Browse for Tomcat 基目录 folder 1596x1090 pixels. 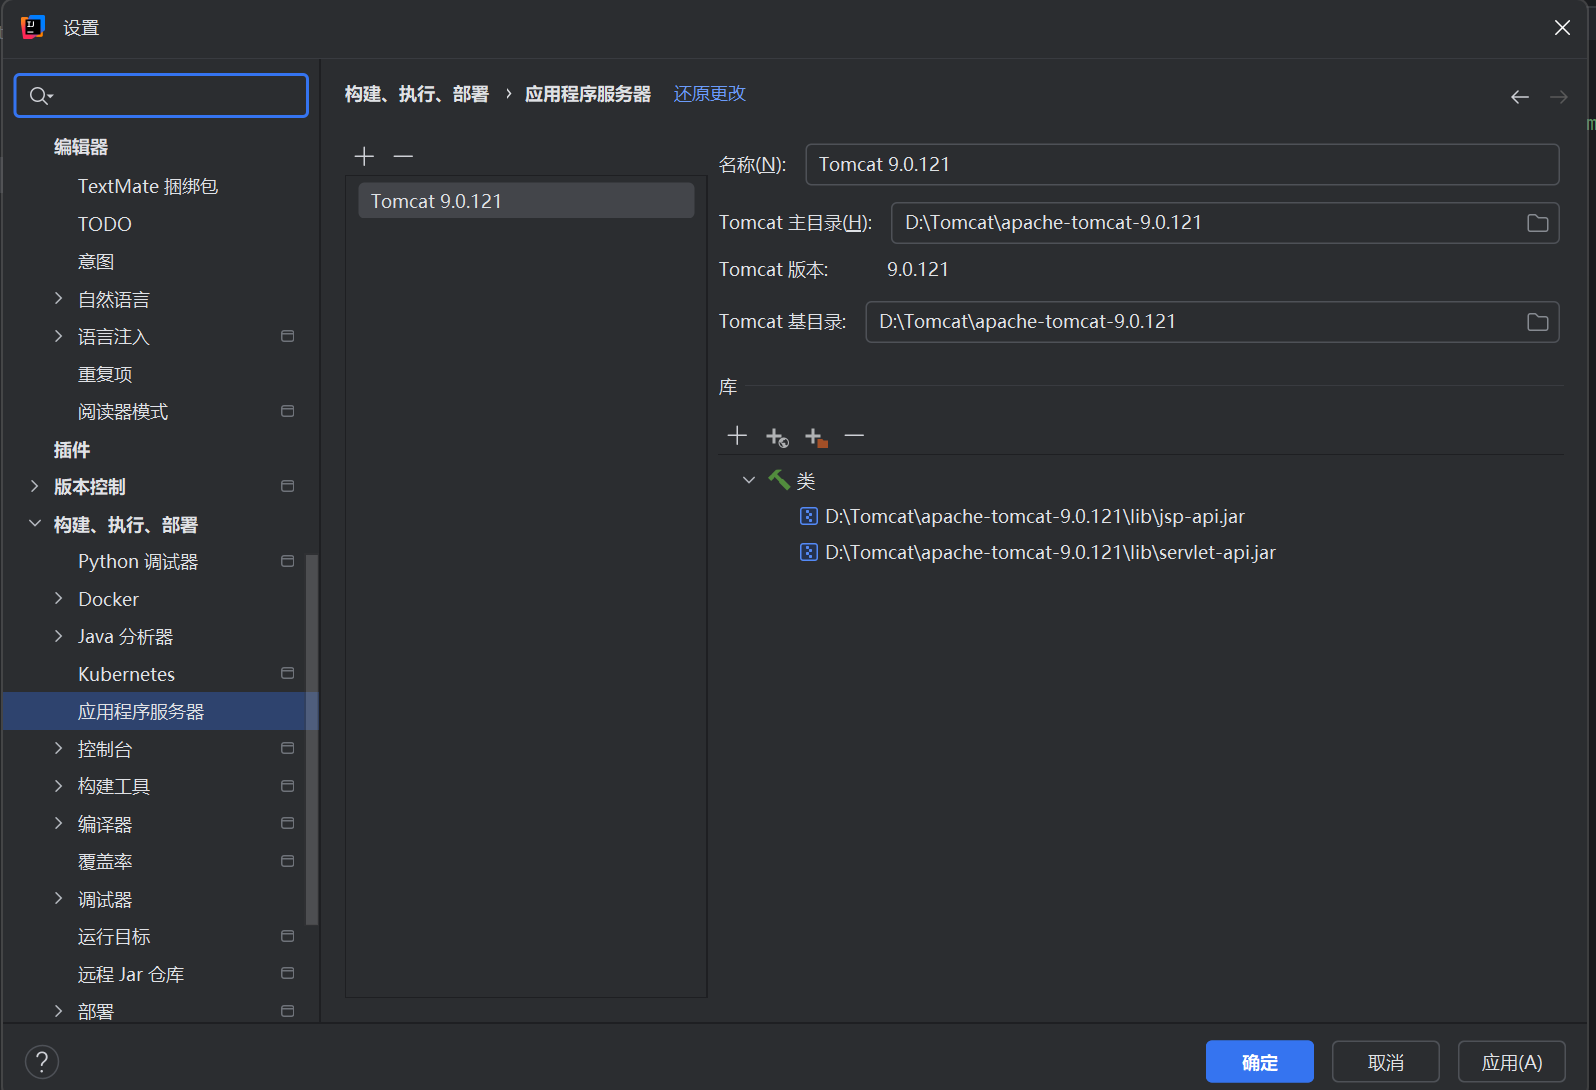click(x=1538, y=322)
